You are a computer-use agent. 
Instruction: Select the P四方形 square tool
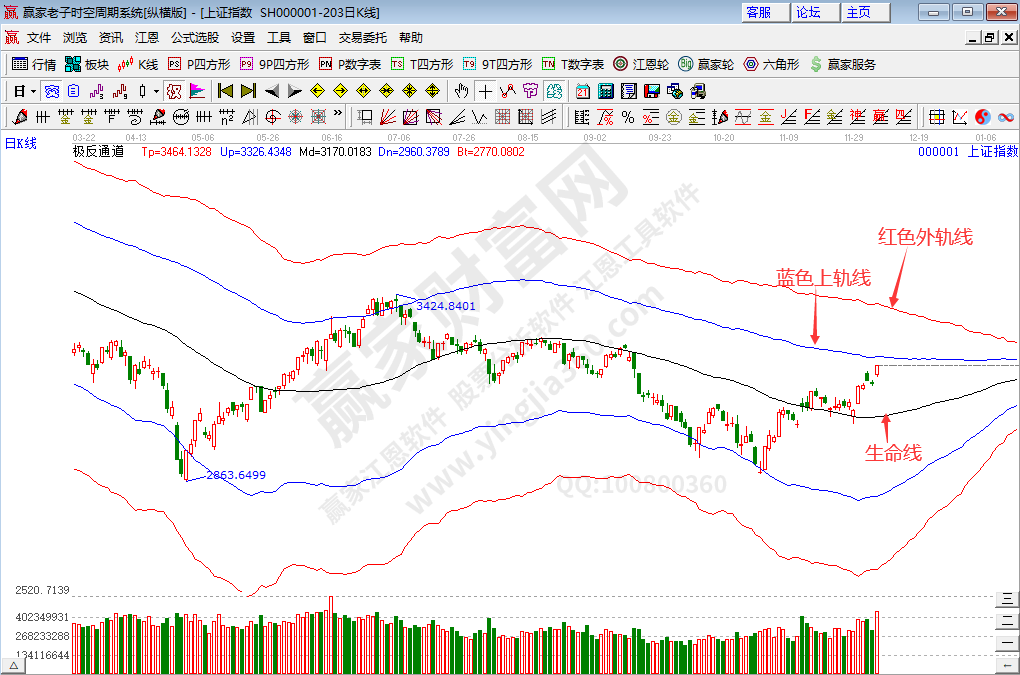click(198, 64)
